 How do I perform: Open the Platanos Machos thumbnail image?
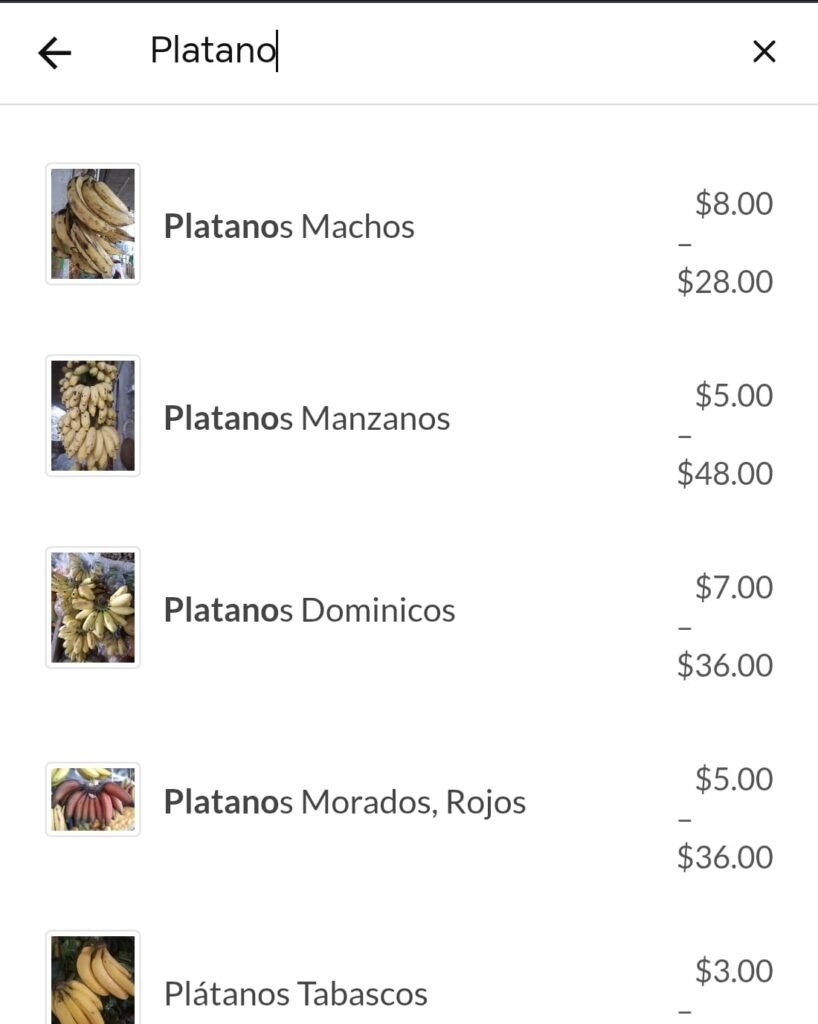[x=93, y=223]
